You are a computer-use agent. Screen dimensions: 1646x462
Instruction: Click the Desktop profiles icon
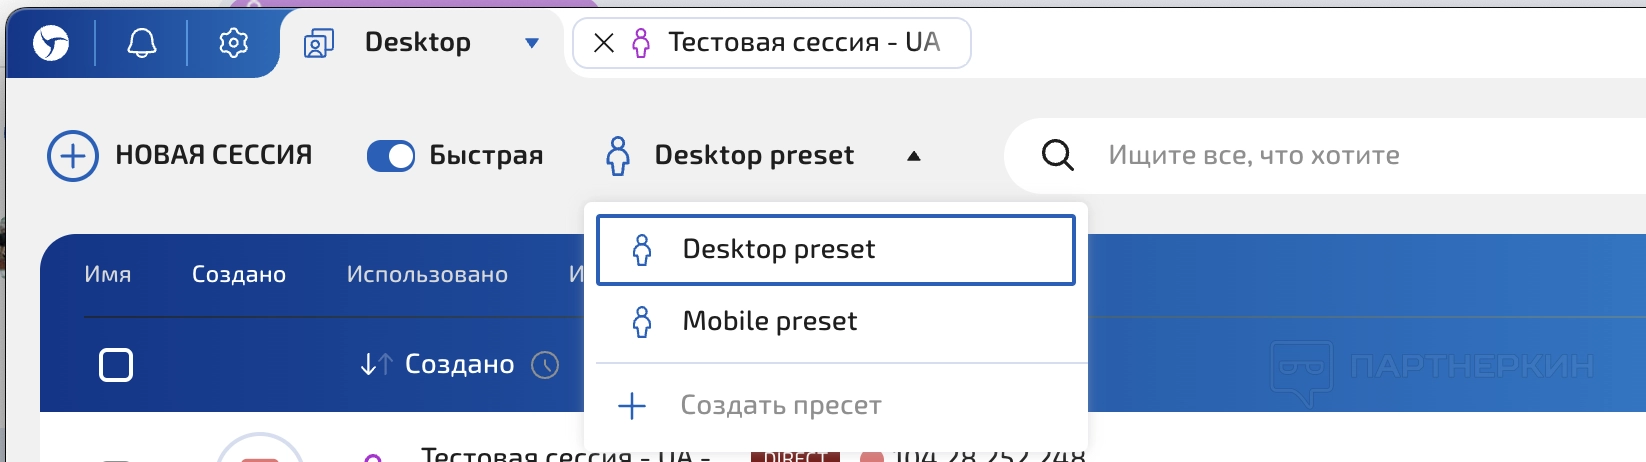[319, 43]
